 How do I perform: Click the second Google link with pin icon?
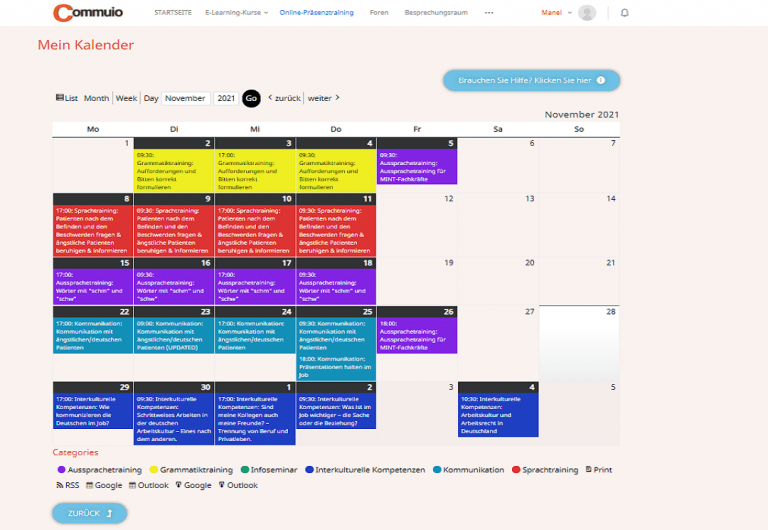point(193,485)
